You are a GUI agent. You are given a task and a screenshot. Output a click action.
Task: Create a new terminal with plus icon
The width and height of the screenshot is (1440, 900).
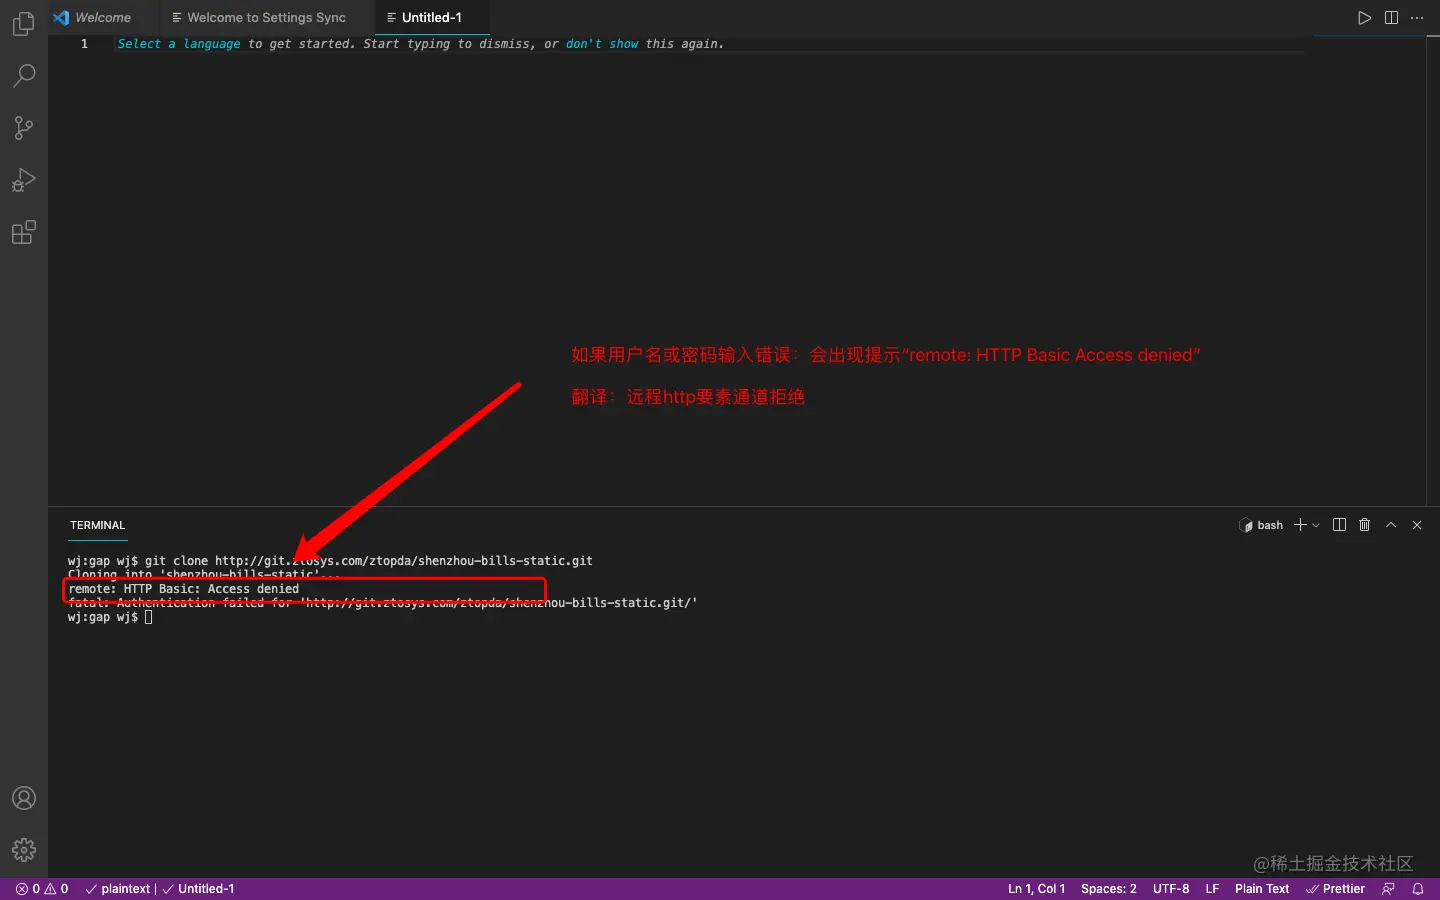point(1300,525)
